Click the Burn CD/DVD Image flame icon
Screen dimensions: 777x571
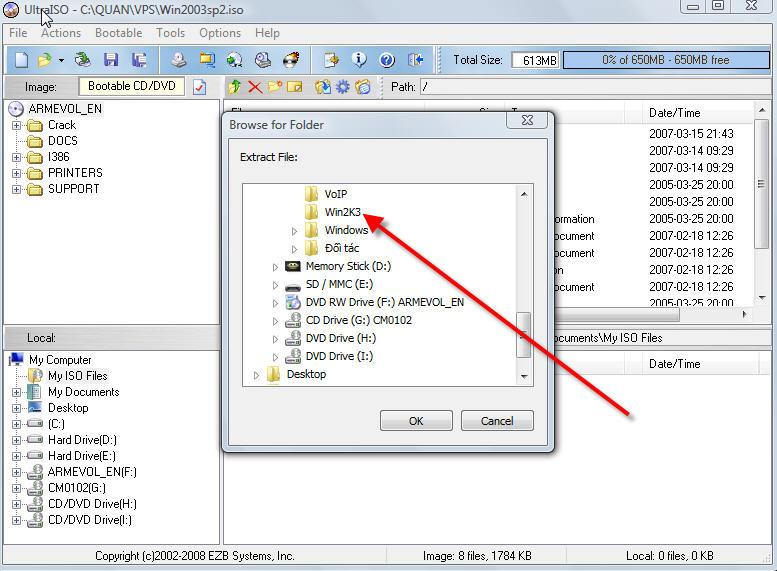click(x=291, y=60)
